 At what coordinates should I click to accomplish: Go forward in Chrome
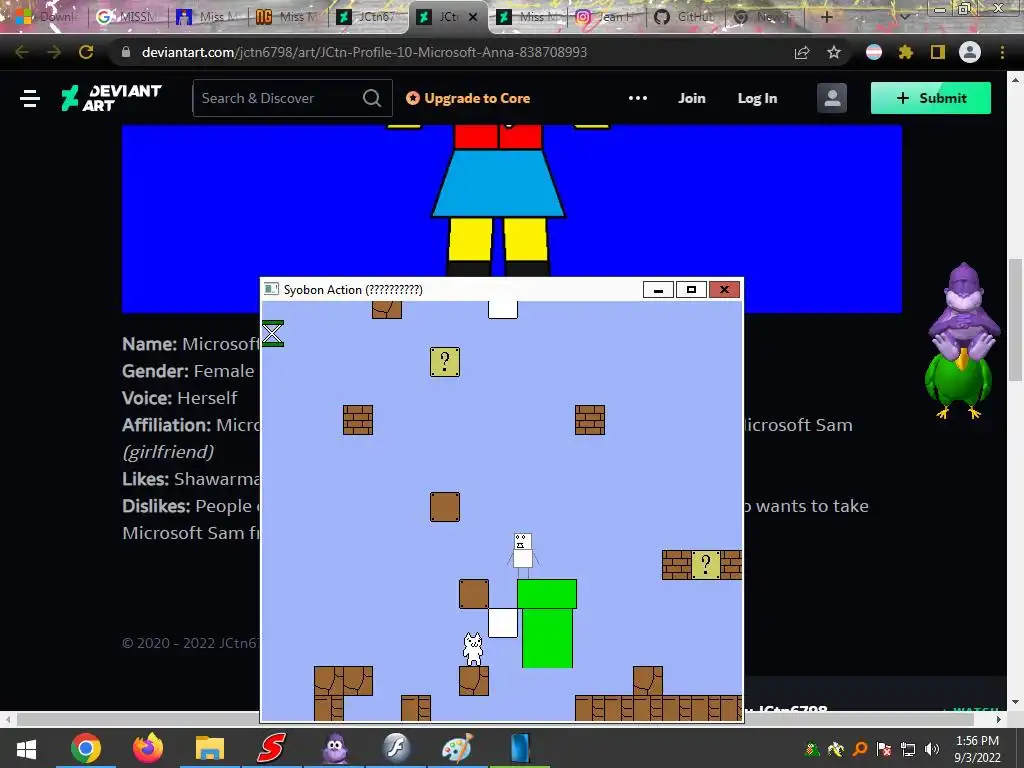[x=54, y=52]
